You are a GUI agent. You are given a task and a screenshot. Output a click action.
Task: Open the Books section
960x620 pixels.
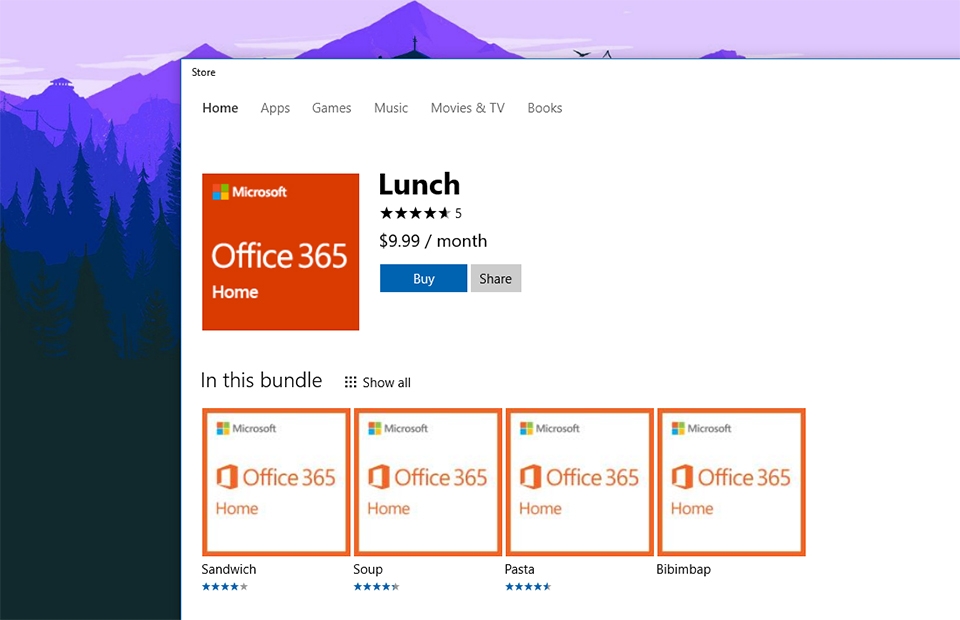coord(544,107)
